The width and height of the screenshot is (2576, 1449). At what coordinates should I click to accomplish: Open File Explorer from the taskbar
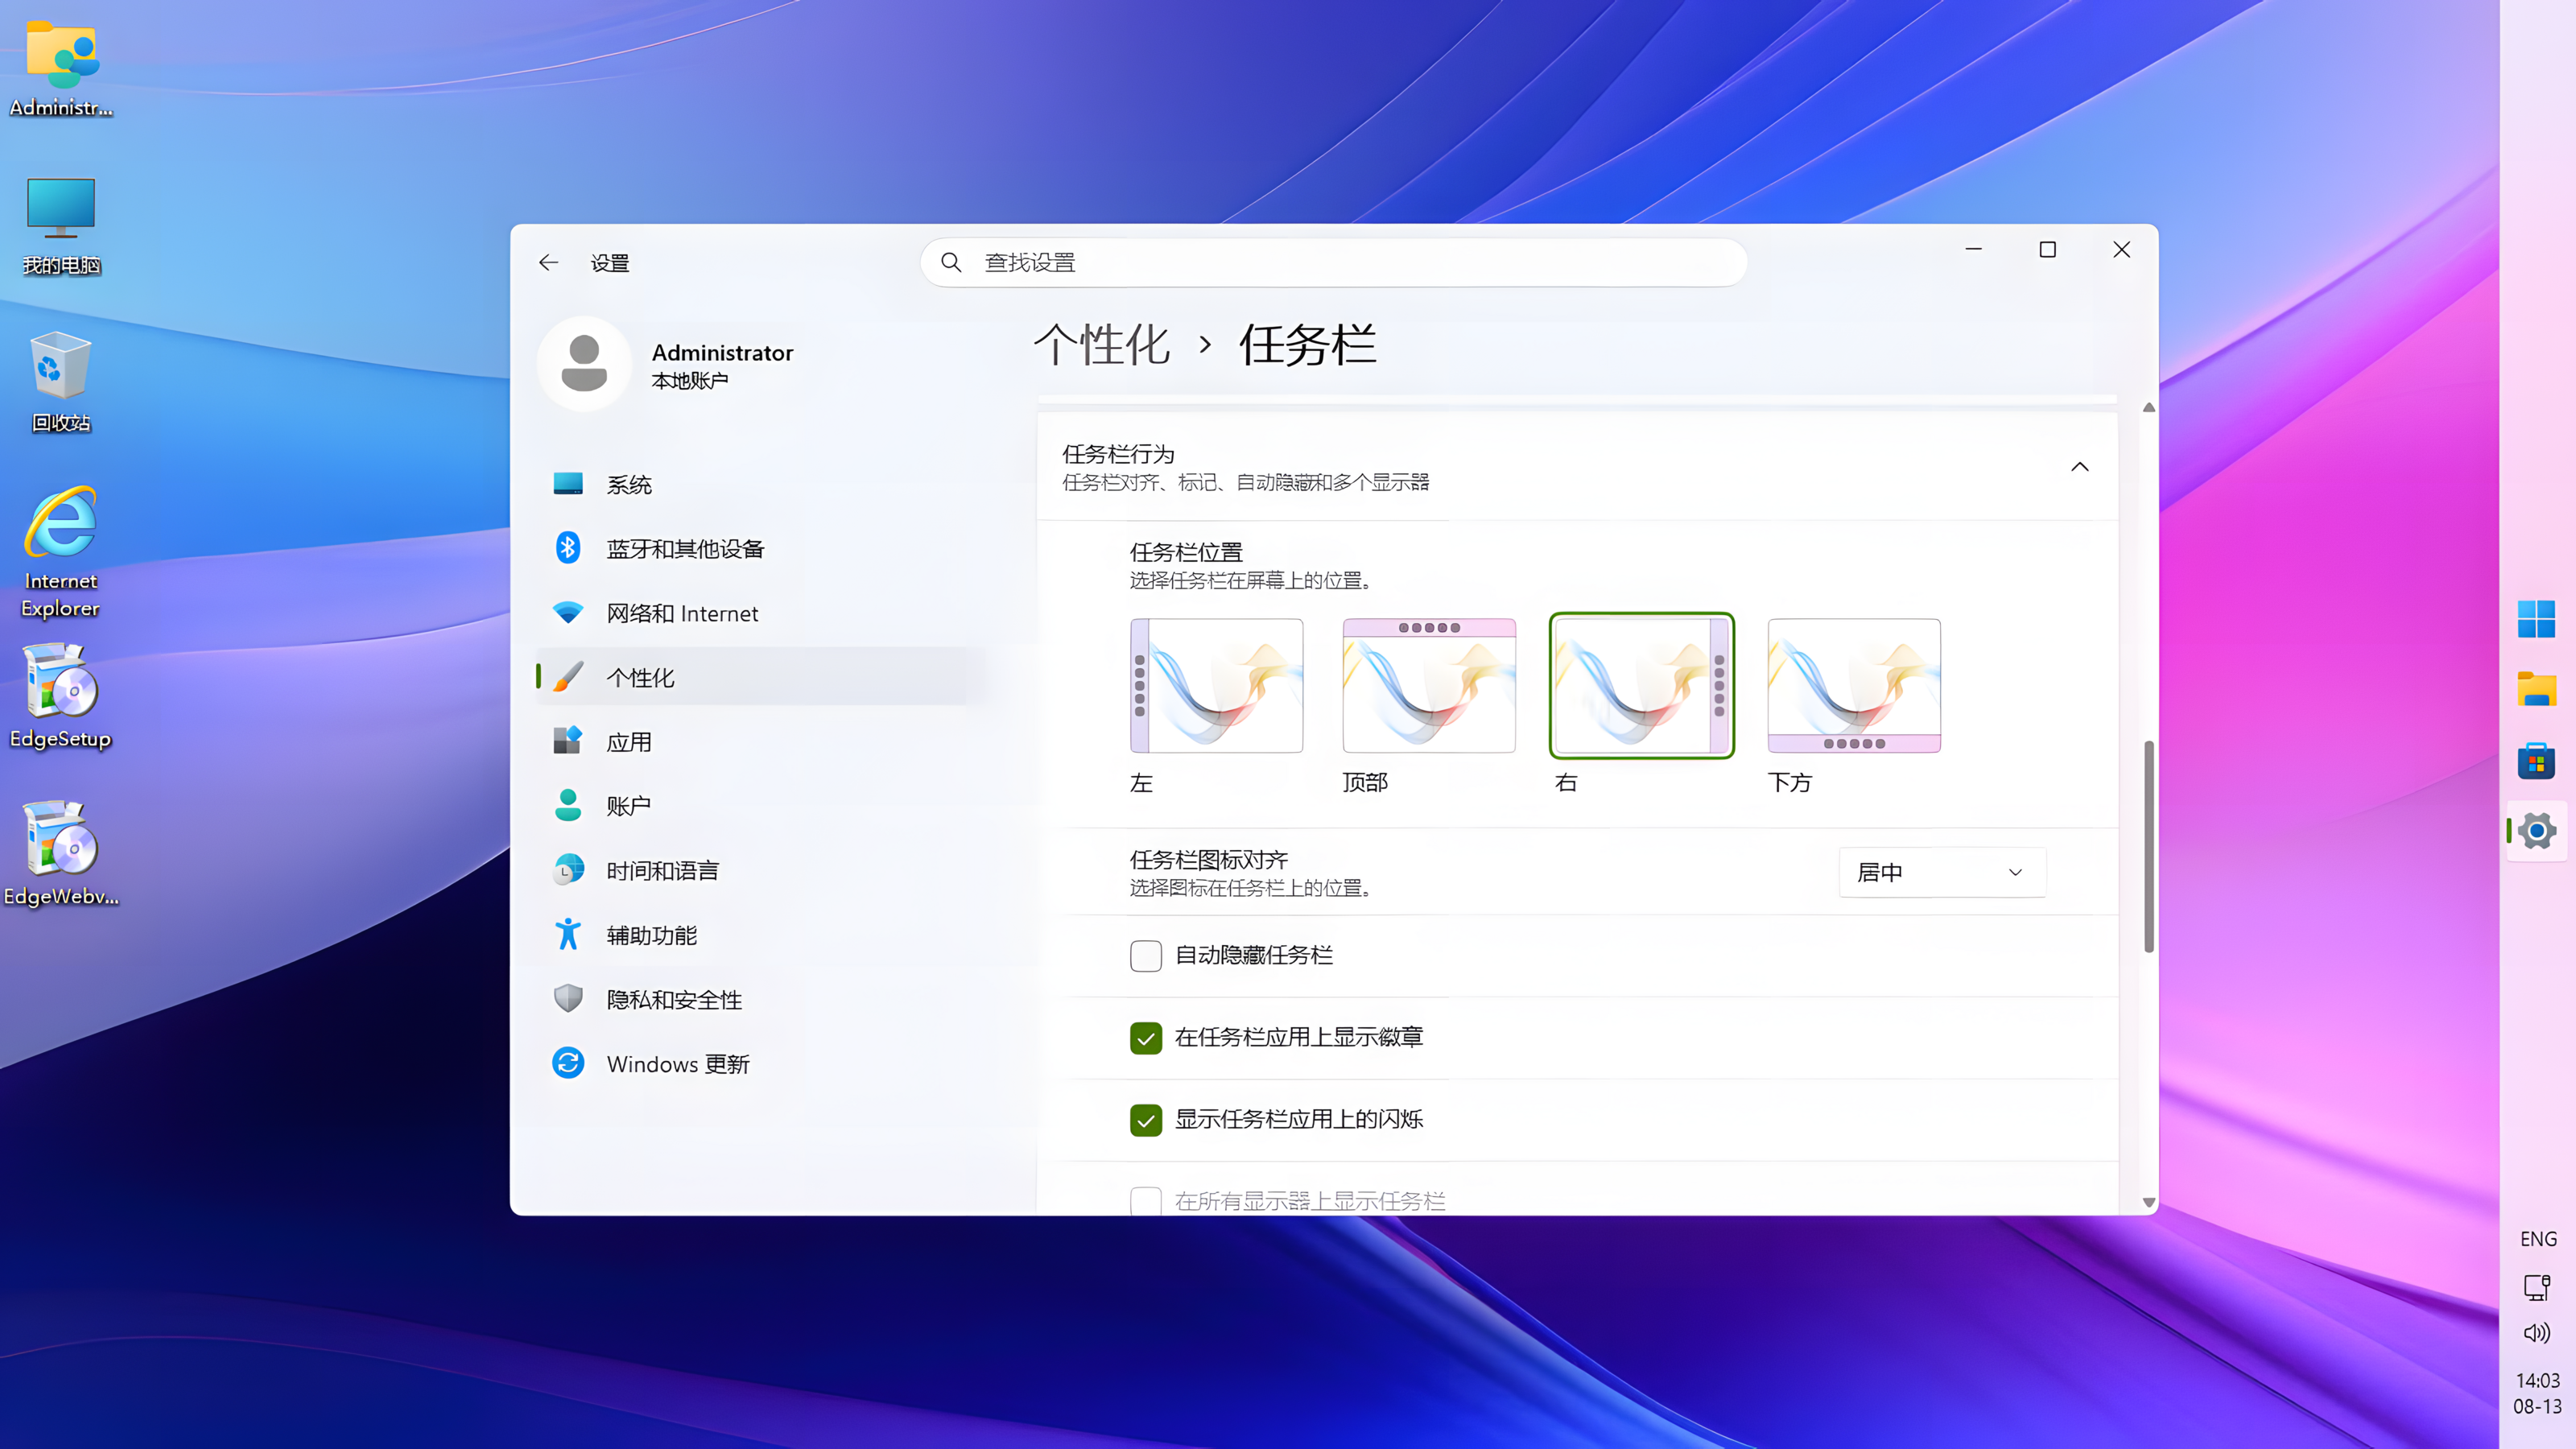pos(2536,690)
